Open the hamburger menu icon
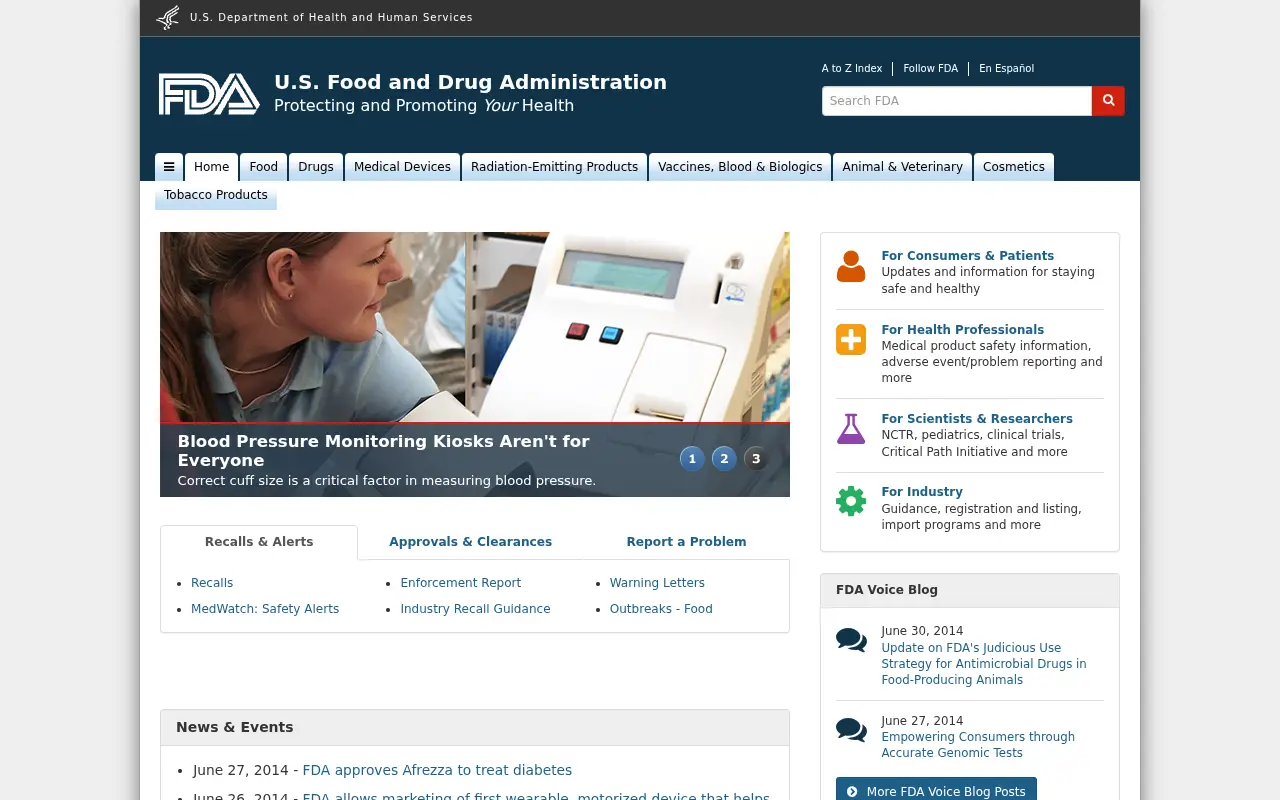The image size is (1280, 800). [x=169, y=167]
